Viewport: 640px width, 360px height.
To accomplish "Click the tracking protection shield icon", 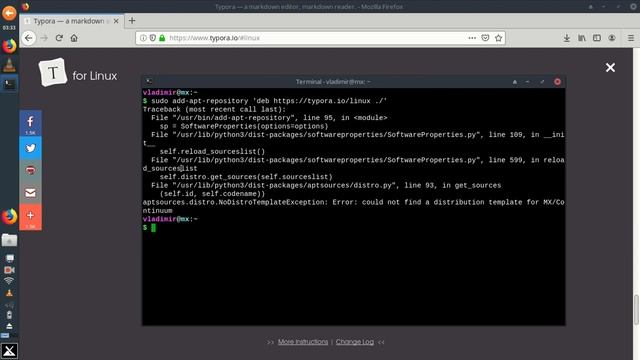I will pyautogui.click(x=152, y=38).
